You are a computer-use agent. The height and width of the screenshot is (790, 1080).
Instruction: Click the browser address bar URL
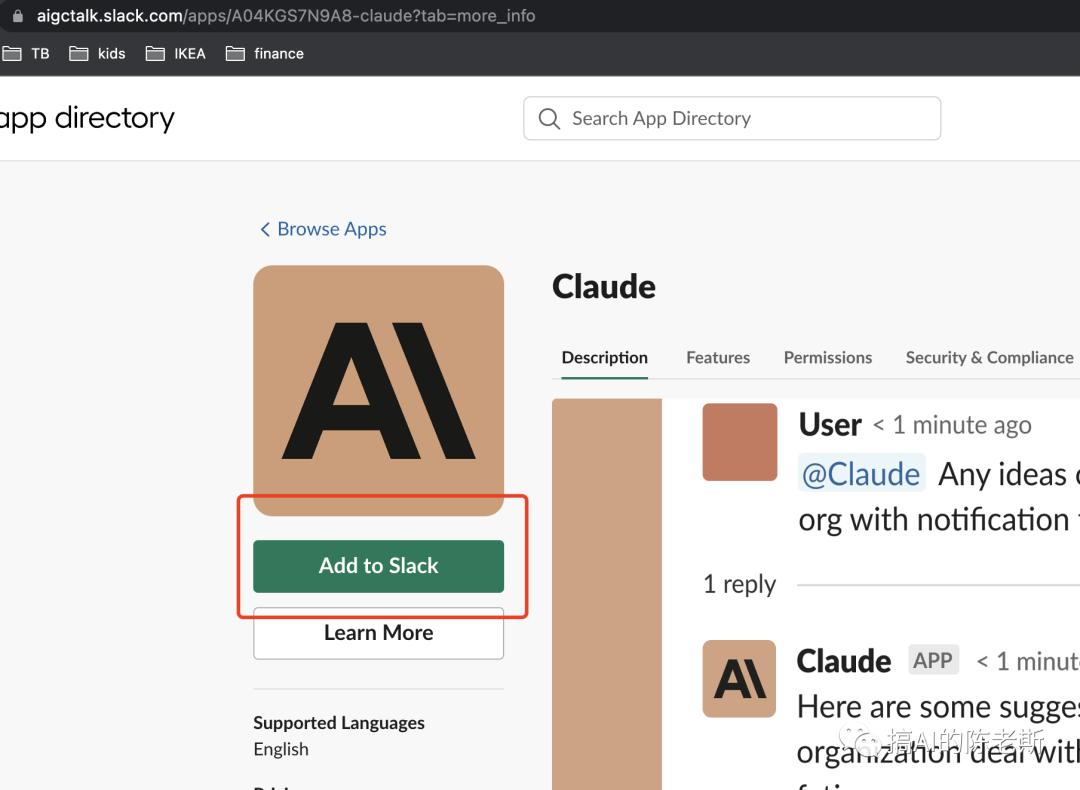[x=286, y=15]
